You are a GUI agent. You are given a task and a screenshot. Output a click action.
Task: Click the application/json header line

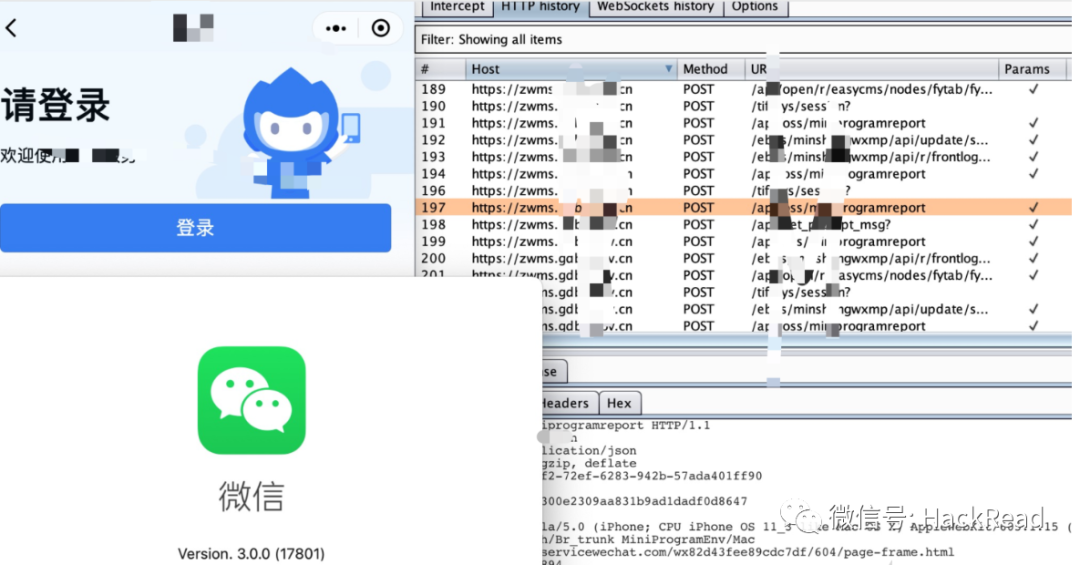pyautogui.click(x=590, y=451)
